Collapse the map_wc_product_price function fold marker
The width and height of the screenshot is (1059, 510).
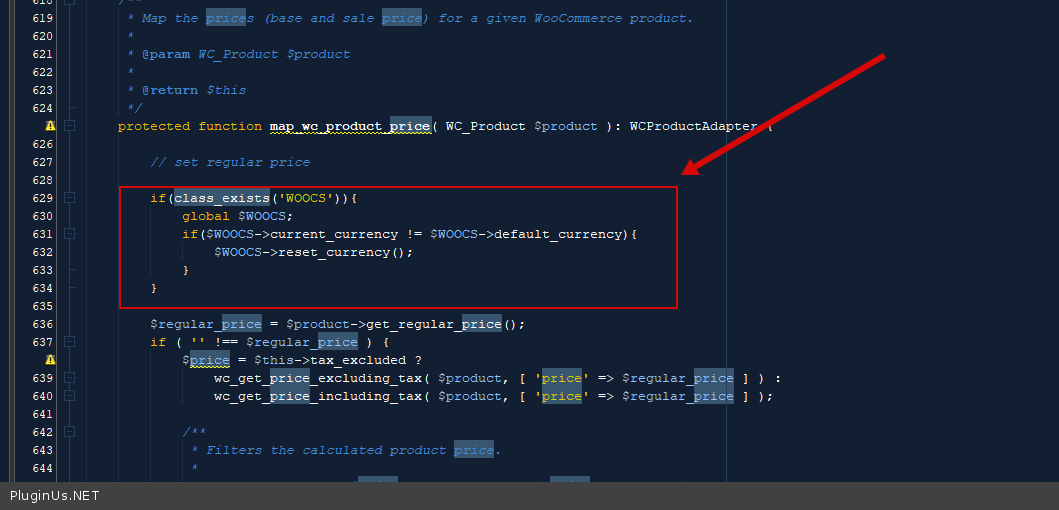69,126
